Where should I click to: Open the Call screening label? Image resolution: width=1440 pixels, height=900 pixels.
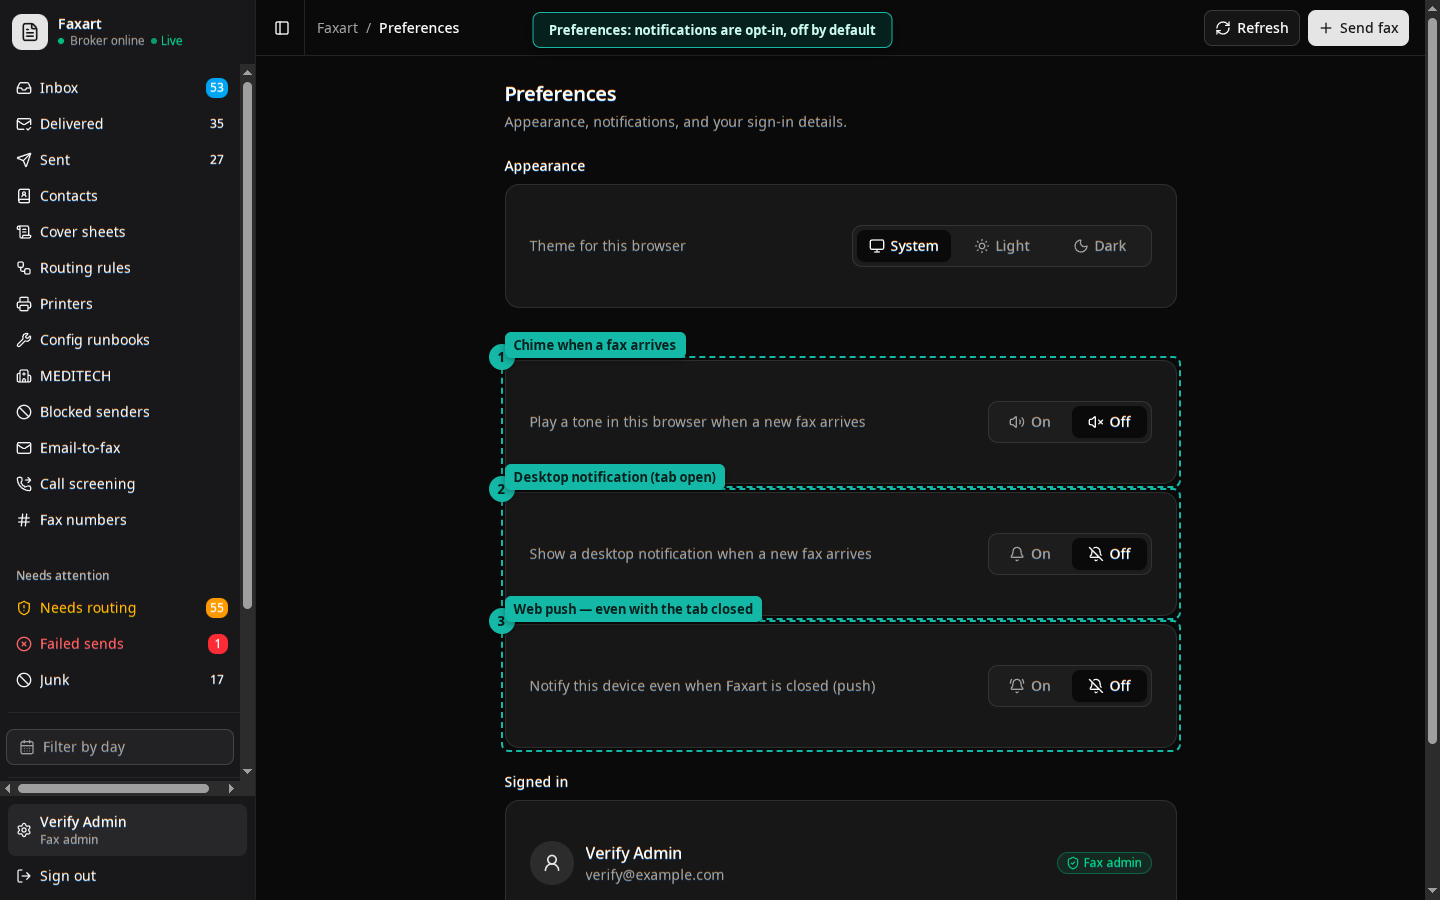click(x=87, y=484)
